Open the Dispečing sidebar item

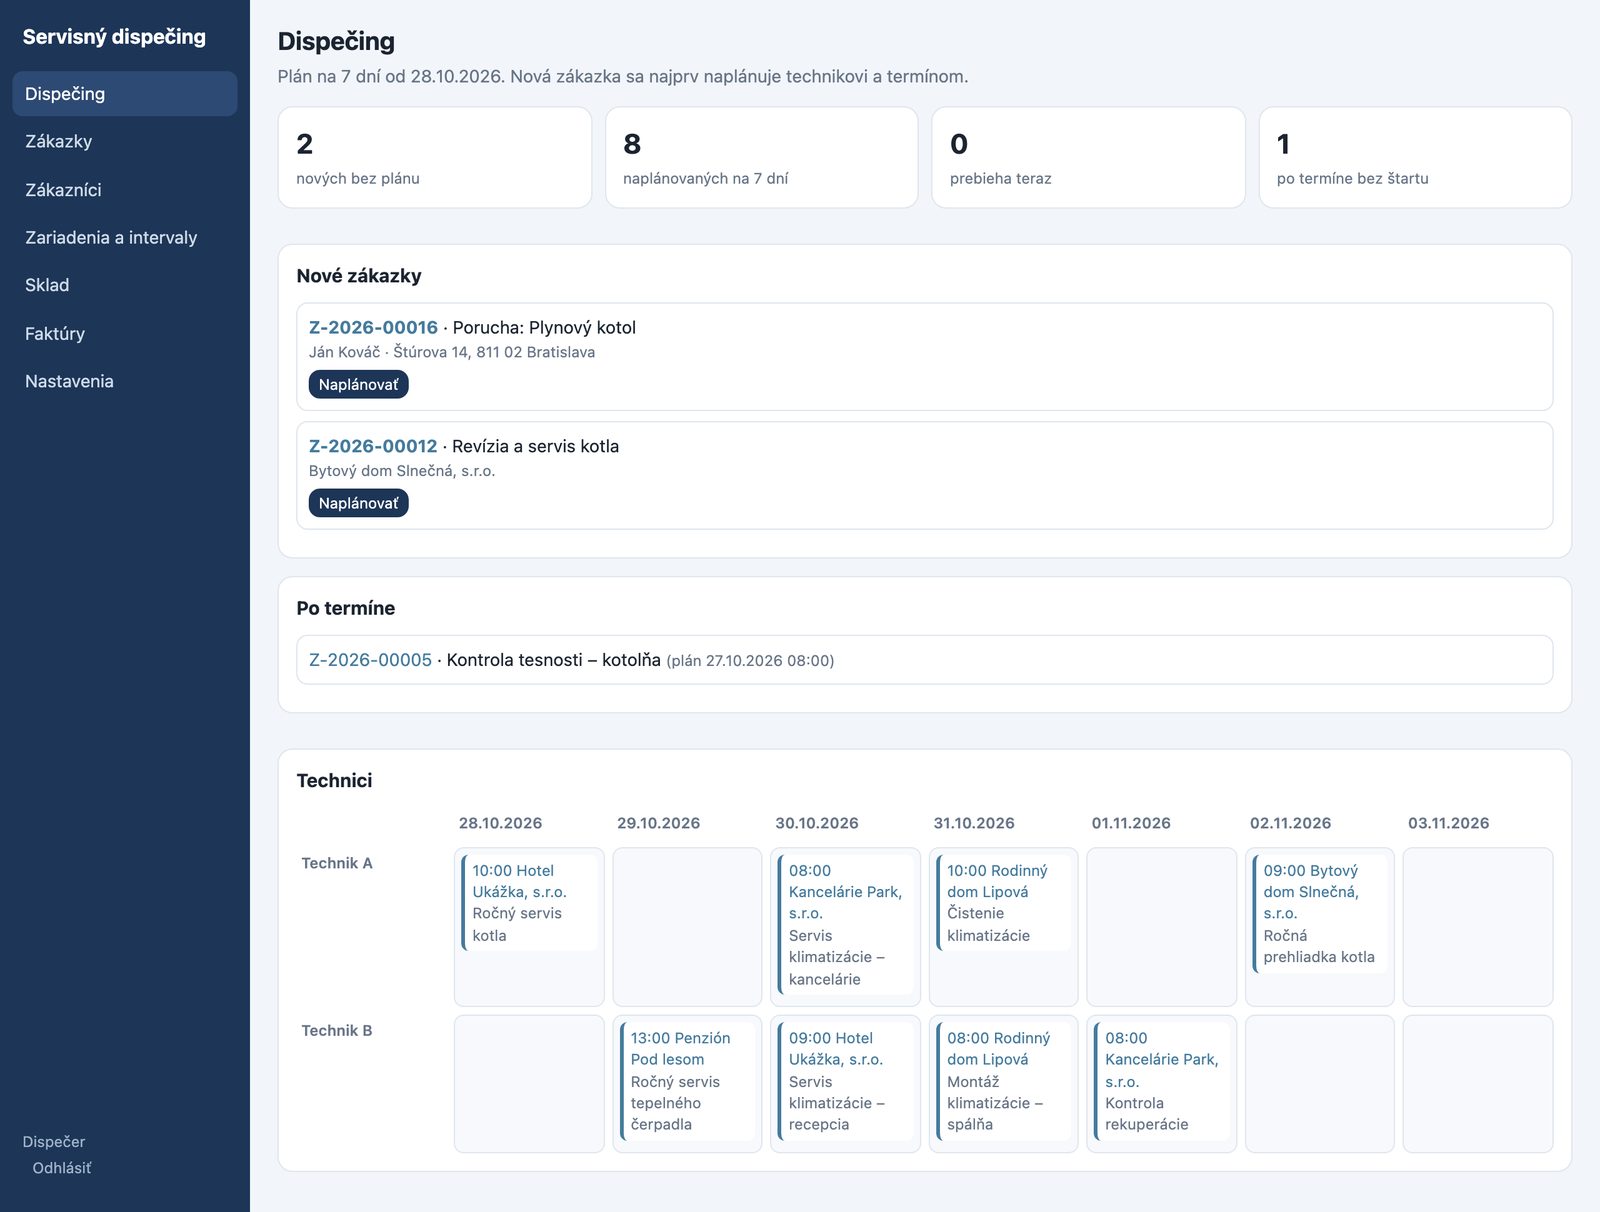pos(125,93)
